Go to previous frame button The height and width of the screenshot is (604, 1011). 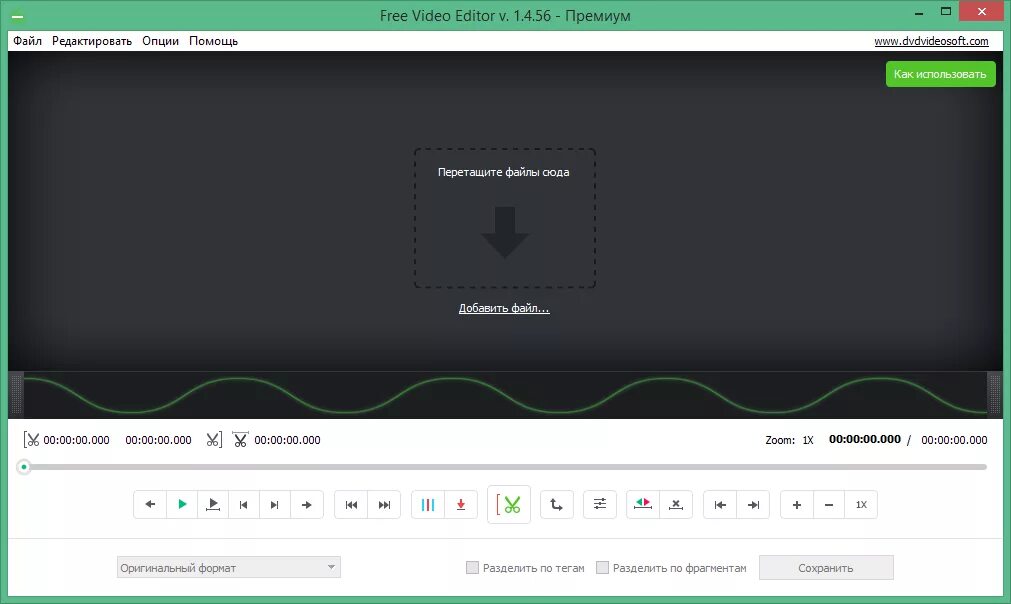(244, 505)
